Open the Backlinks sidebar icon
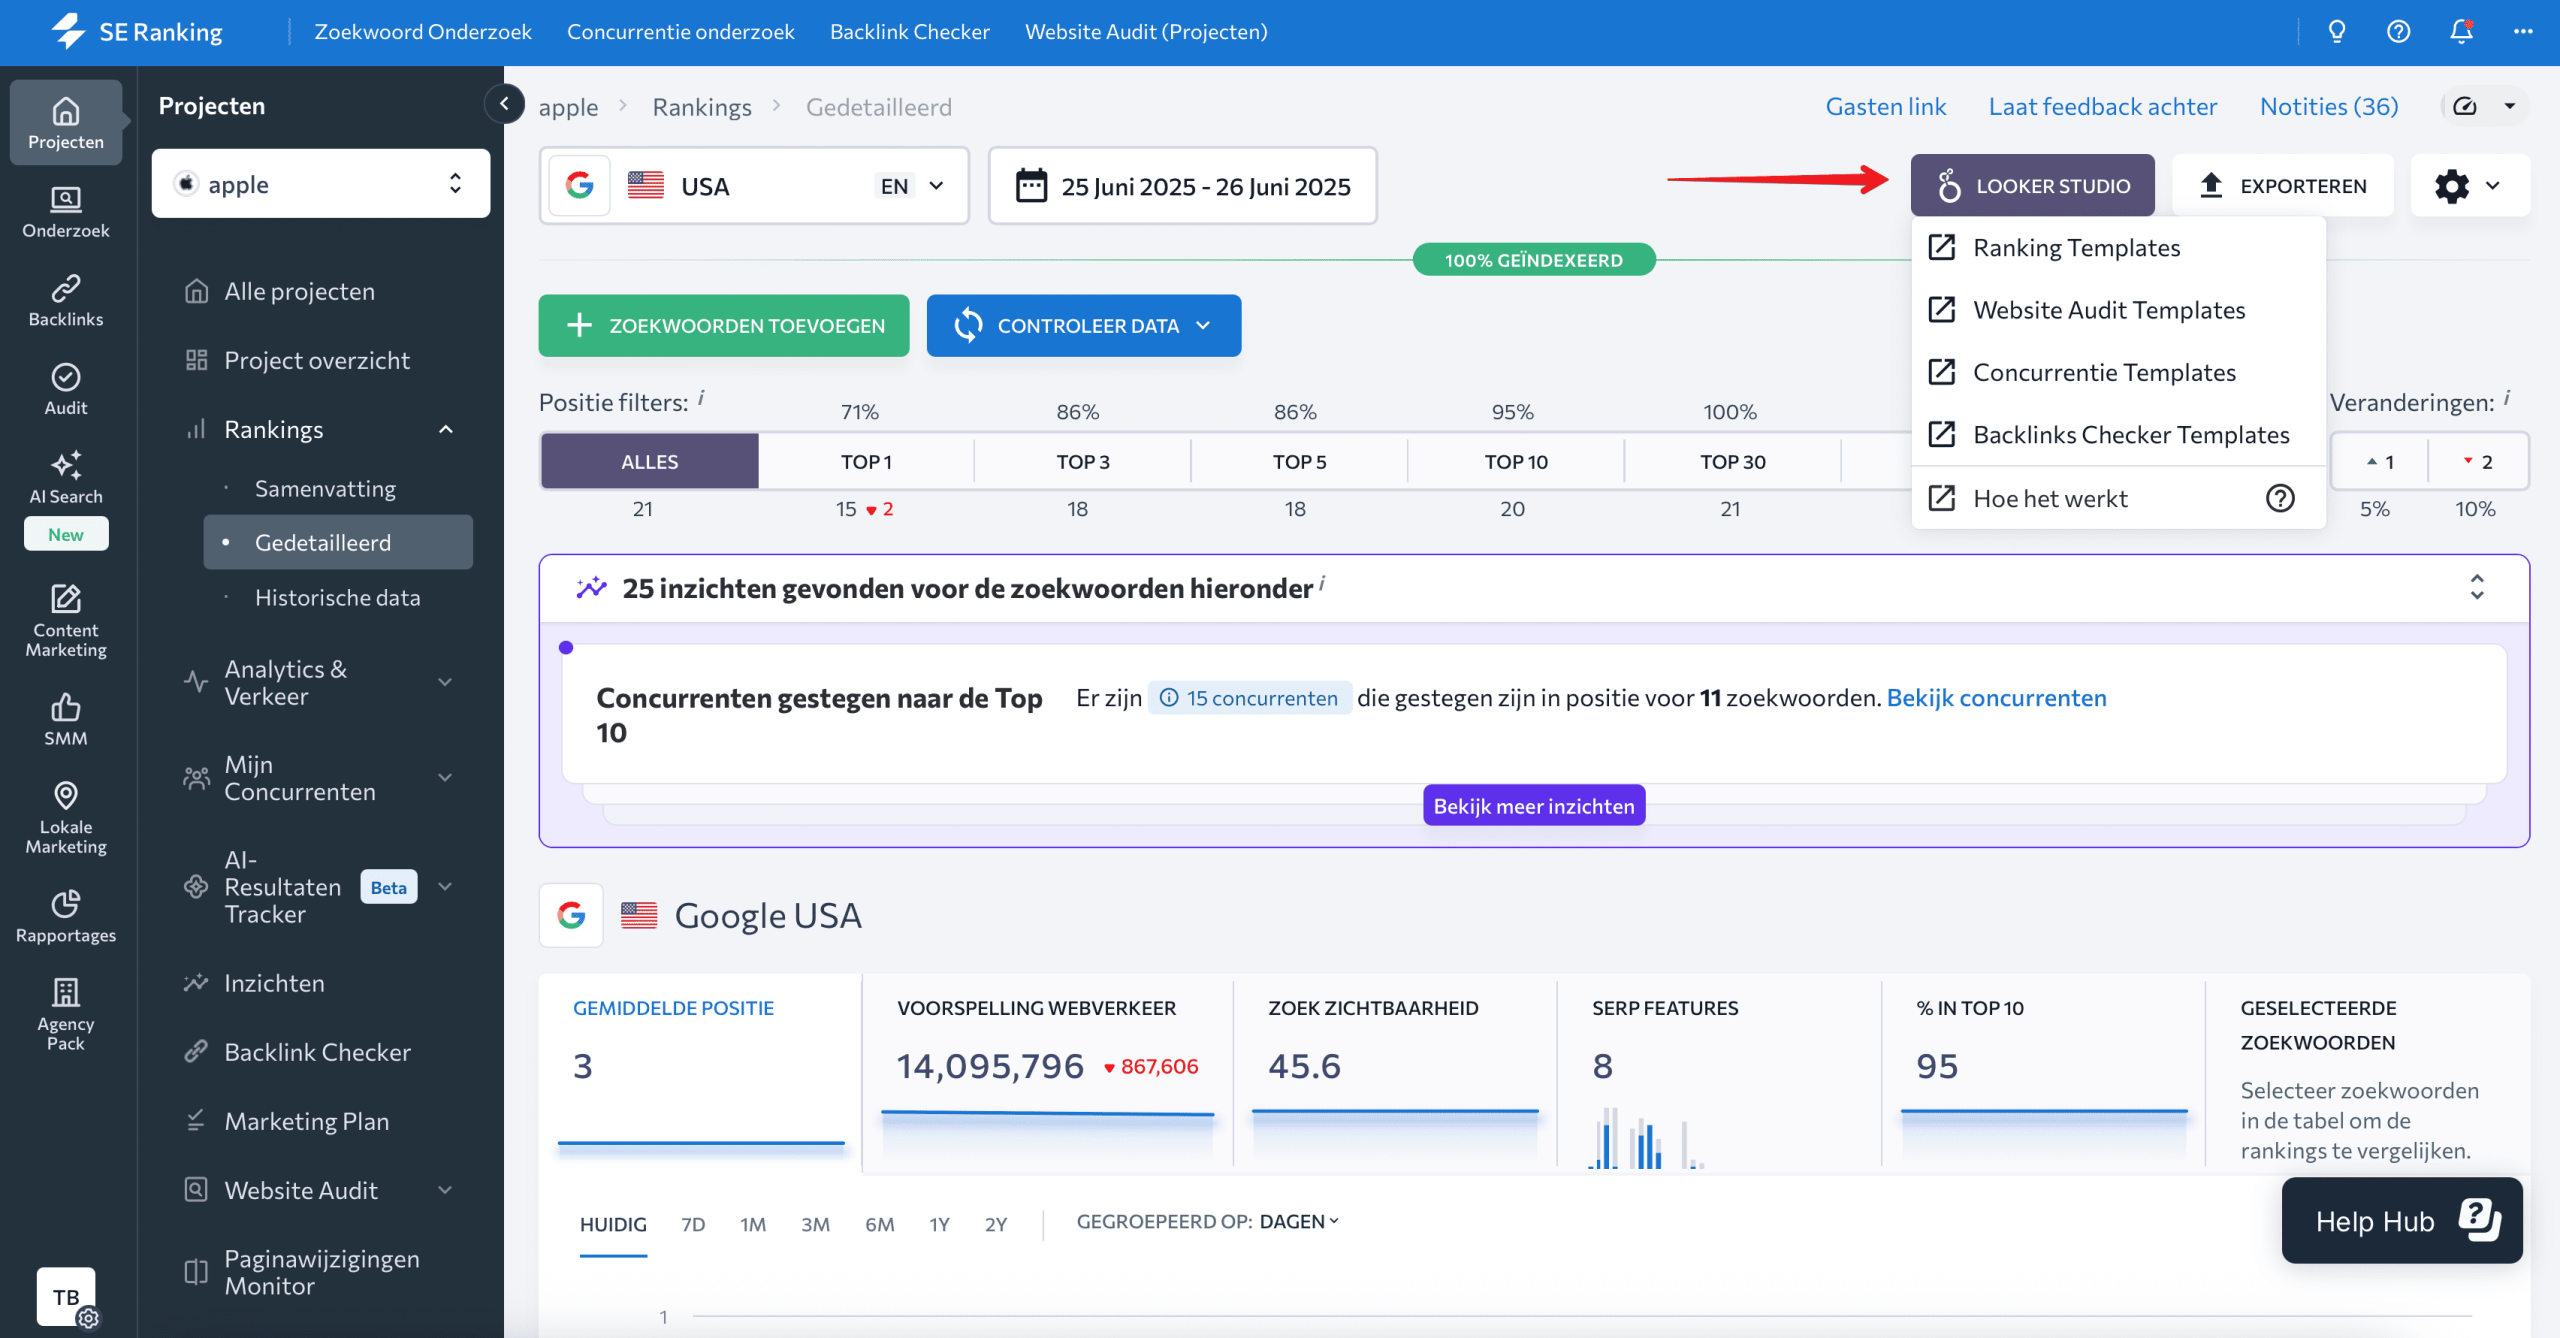The width and height of the screenshot is (2560, 1338). 66,300
